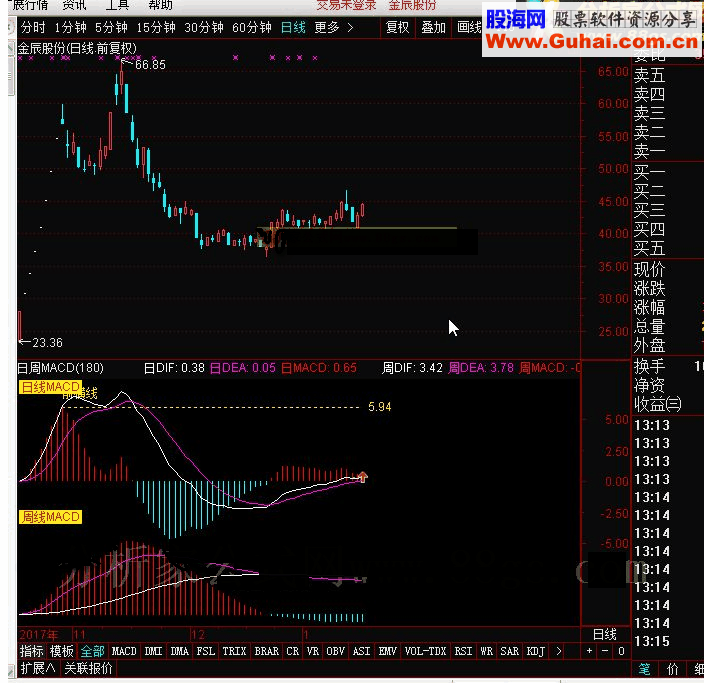
Task: Choose the VOL-TDX indicator
Action: tap(425, 651)
